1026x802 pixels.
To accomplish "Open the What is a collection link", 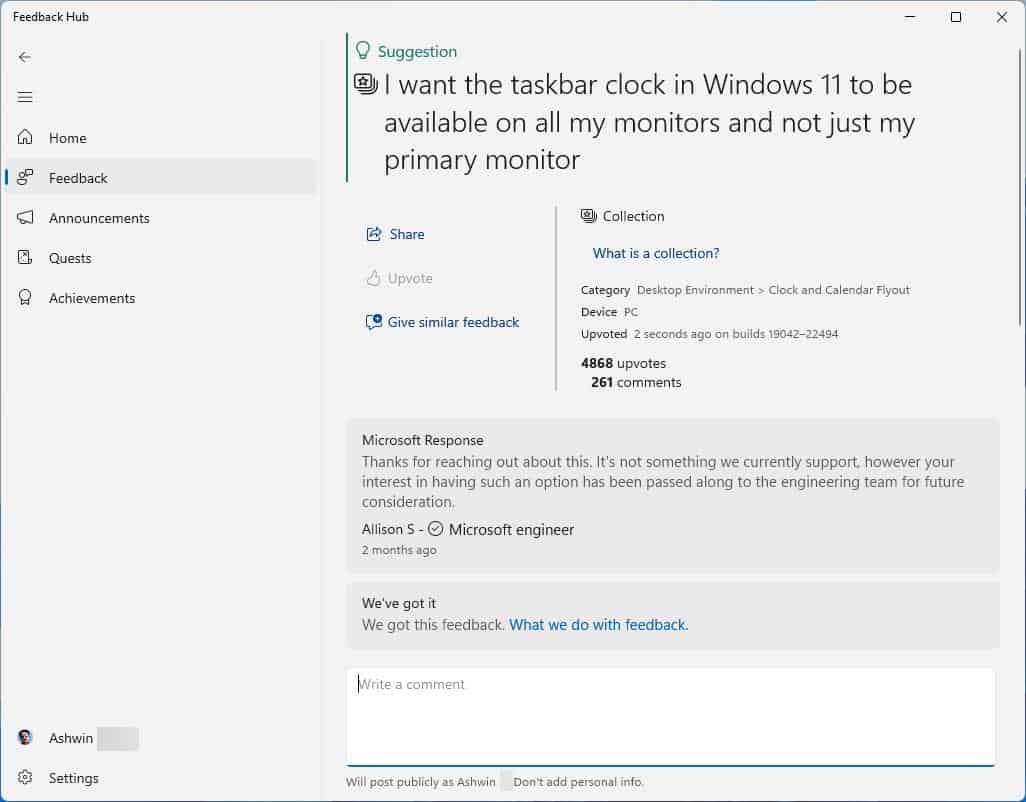I will [655, 253].
